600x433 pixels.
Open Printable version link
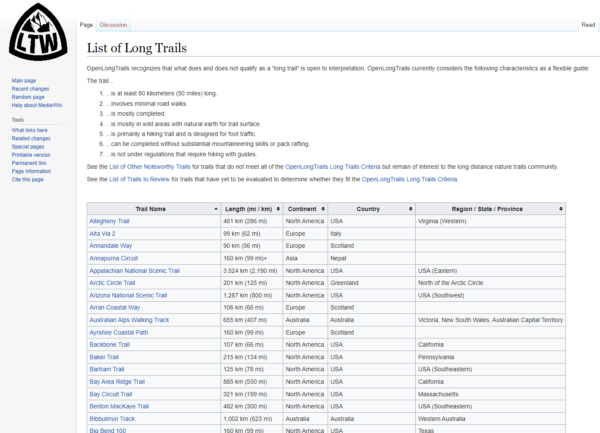point(31,155)
